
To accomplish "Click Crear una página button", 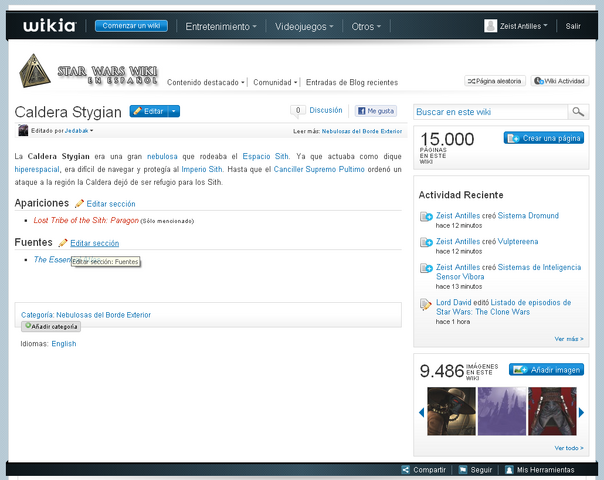I will click(x=544, y=138).
